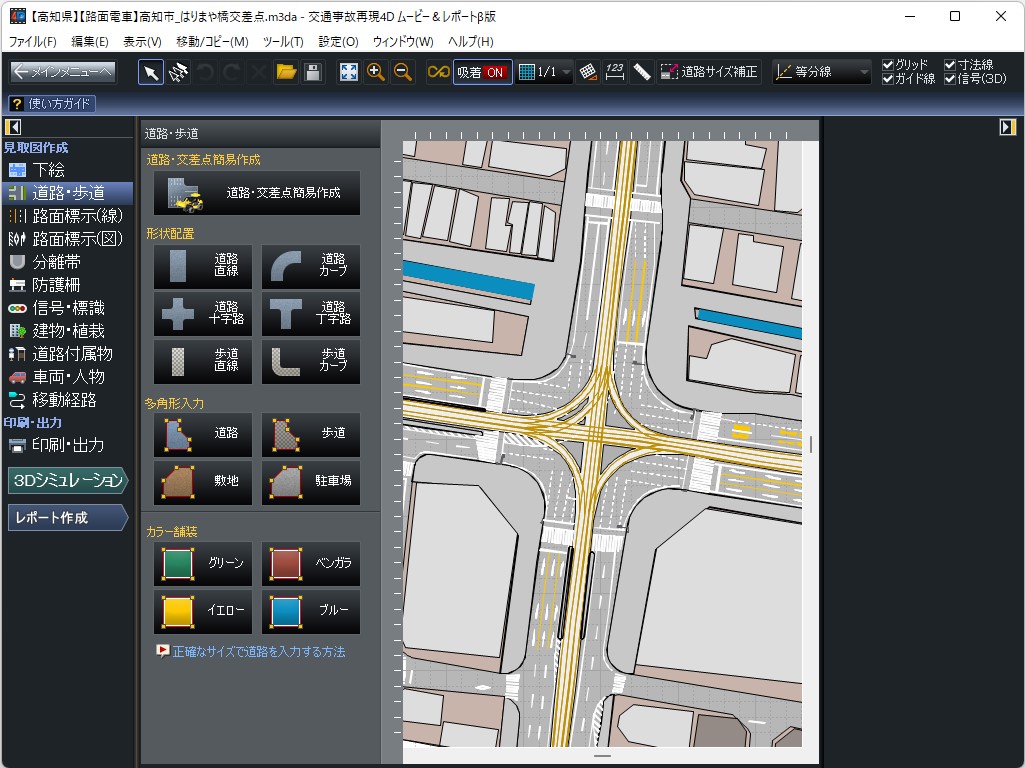This screenshot has width=1025, height=768.
Task: Select the 道路カーブ road curve shape
Action: click(x=311, y=265)
